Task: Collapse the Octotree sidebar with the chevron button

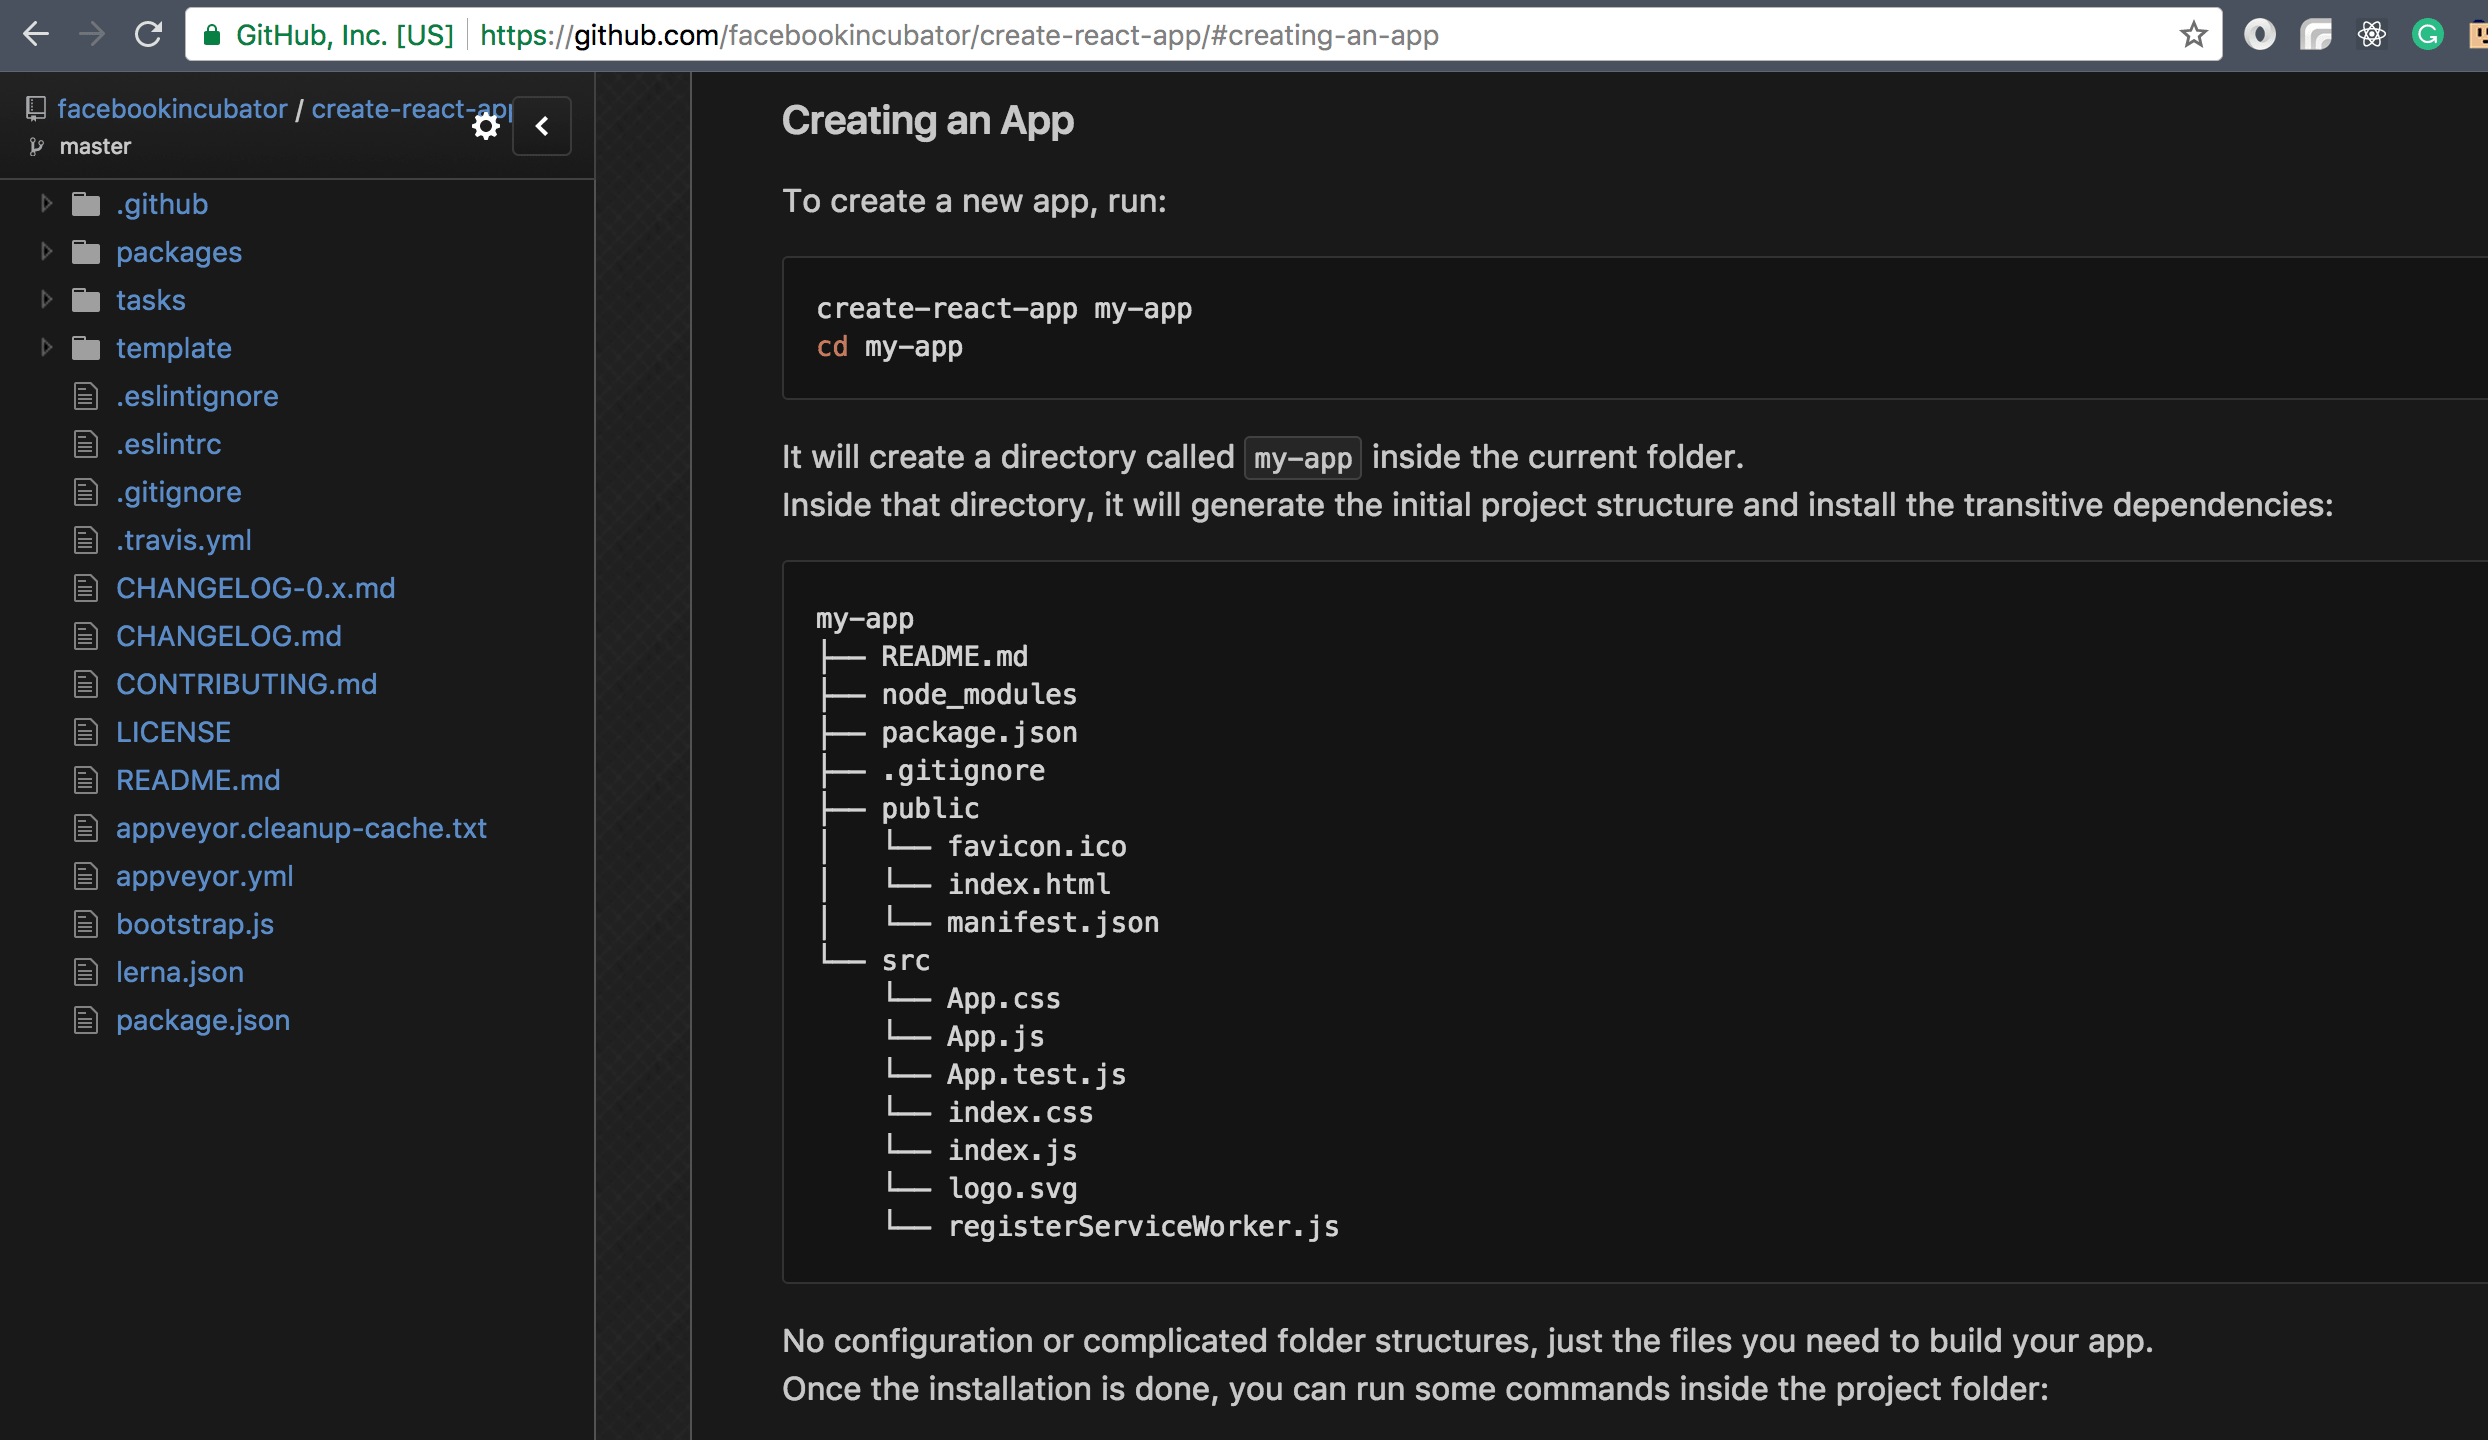Action: coord(542,126)
